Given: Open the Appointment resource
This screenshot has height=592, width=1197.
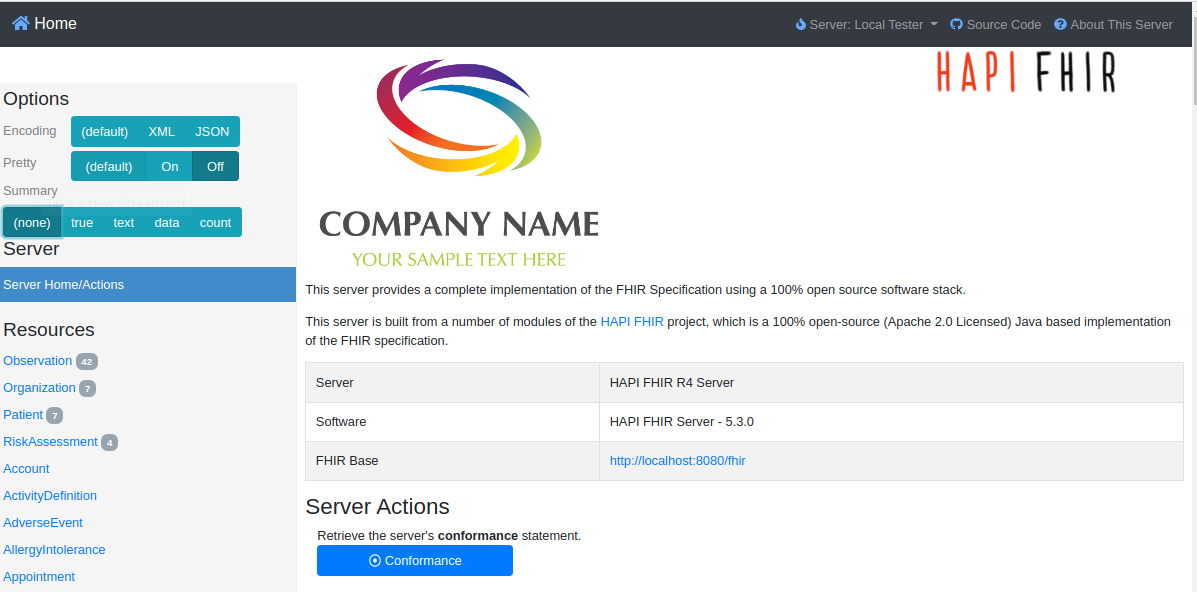Looking at the screenshot, I should tap(39, 577).
